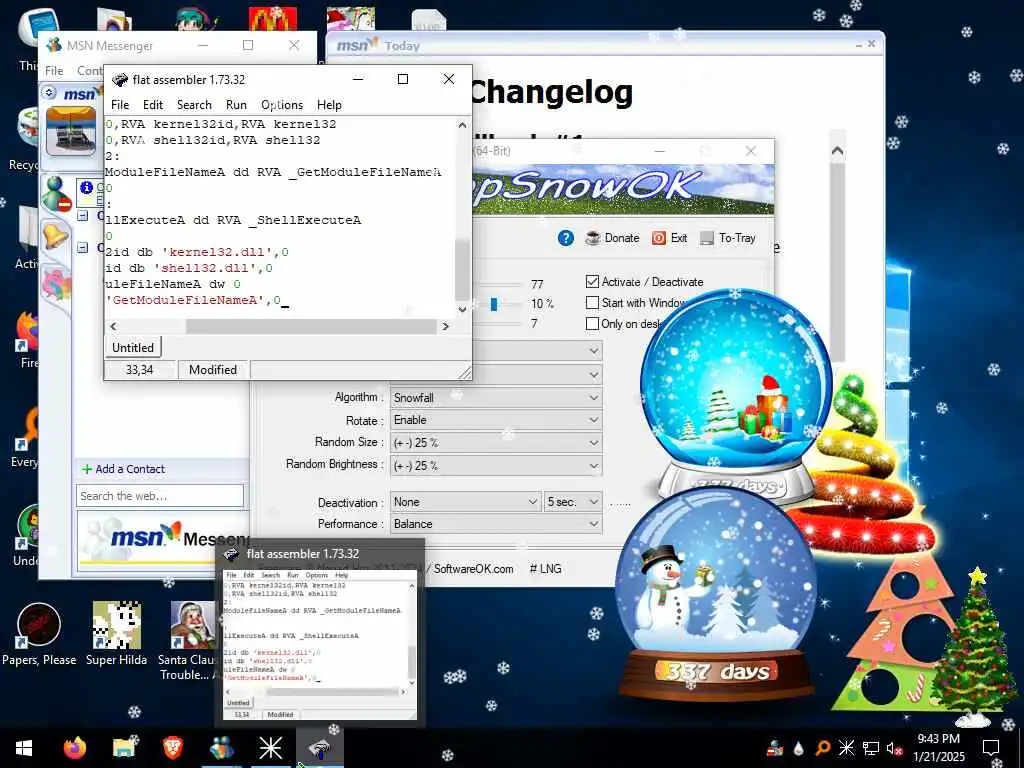
Task: Open the File menu in flat assembler
Action: (x=120, y=104)
